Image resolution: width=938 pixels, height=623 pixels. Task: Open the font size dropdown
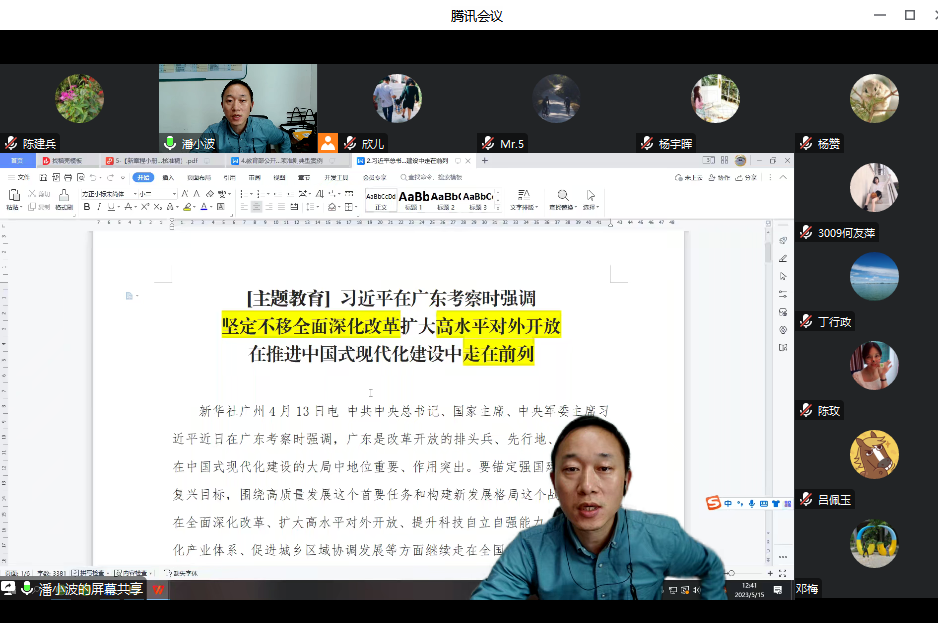(158, 194)
